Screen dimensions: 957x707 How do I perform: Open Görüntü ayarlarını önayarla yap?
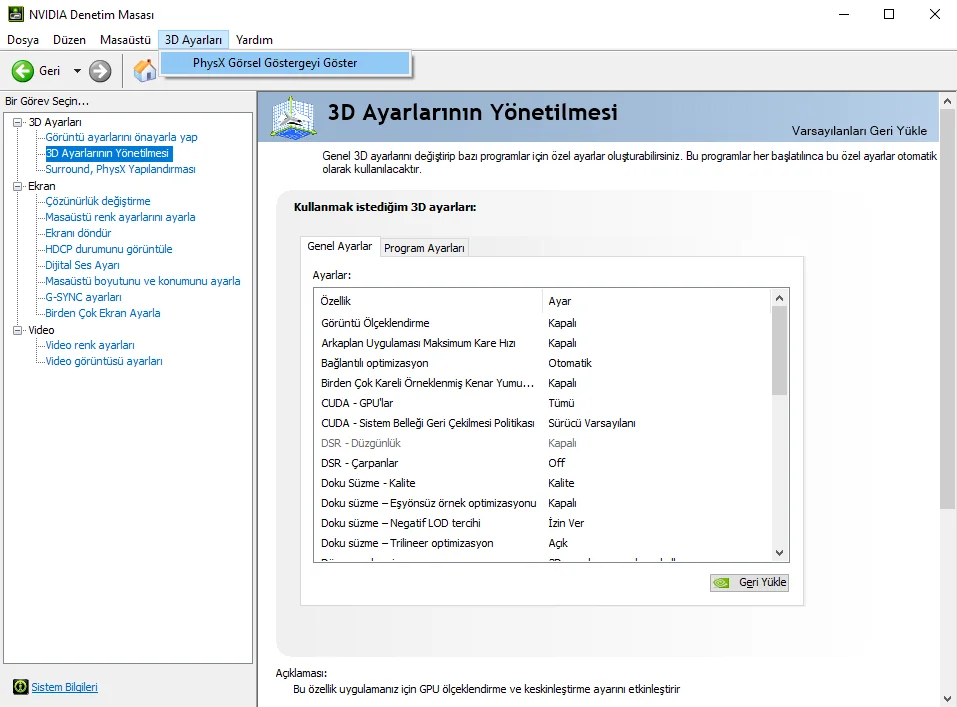[x=121, y=137]
